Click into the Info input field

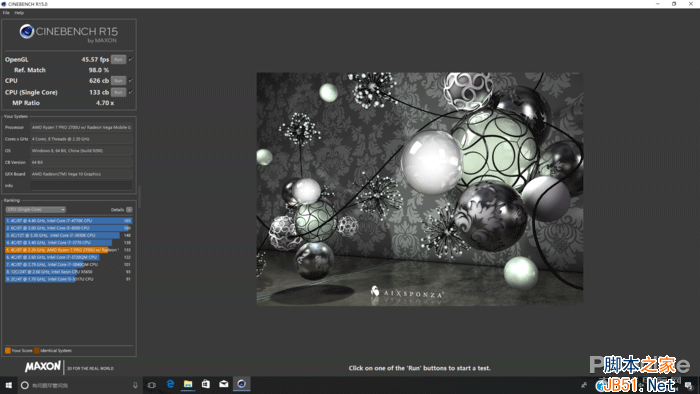pos(81,186)
